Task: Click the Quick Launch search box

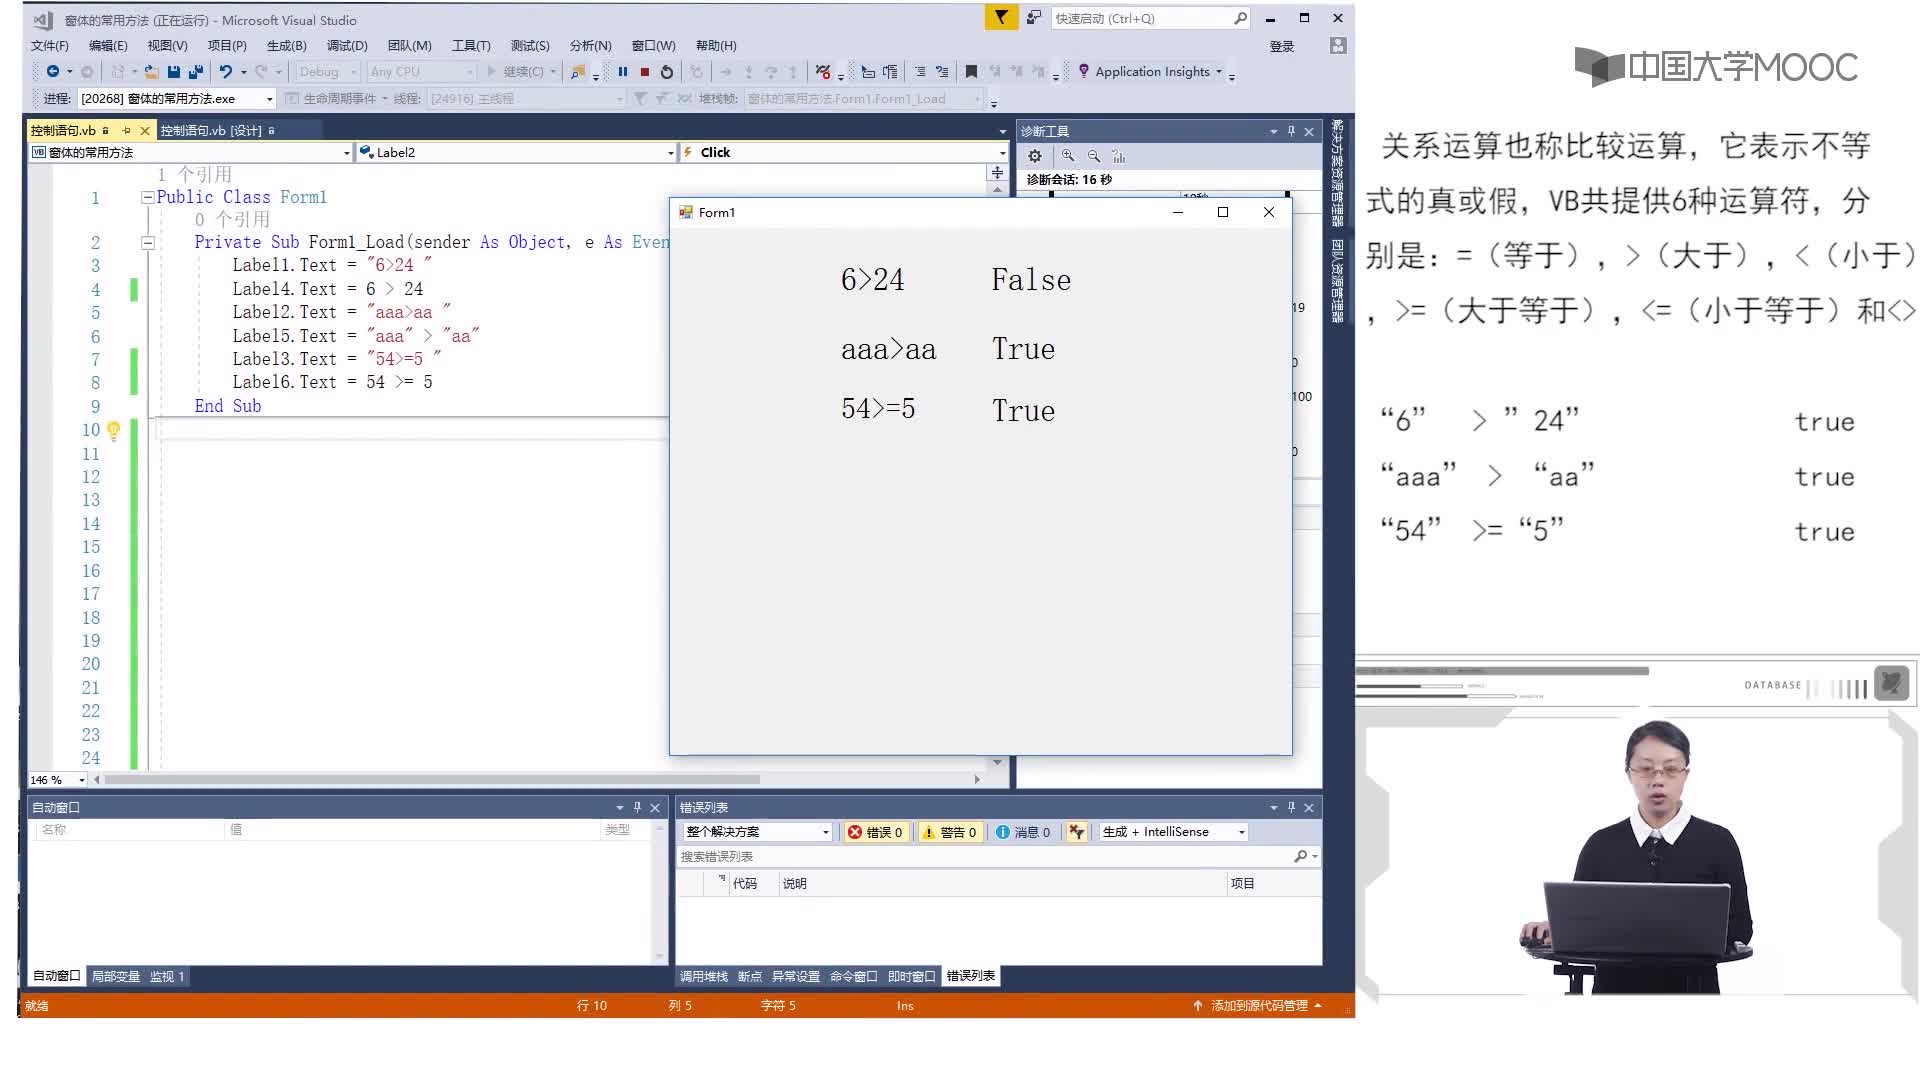Action: 1150,18
